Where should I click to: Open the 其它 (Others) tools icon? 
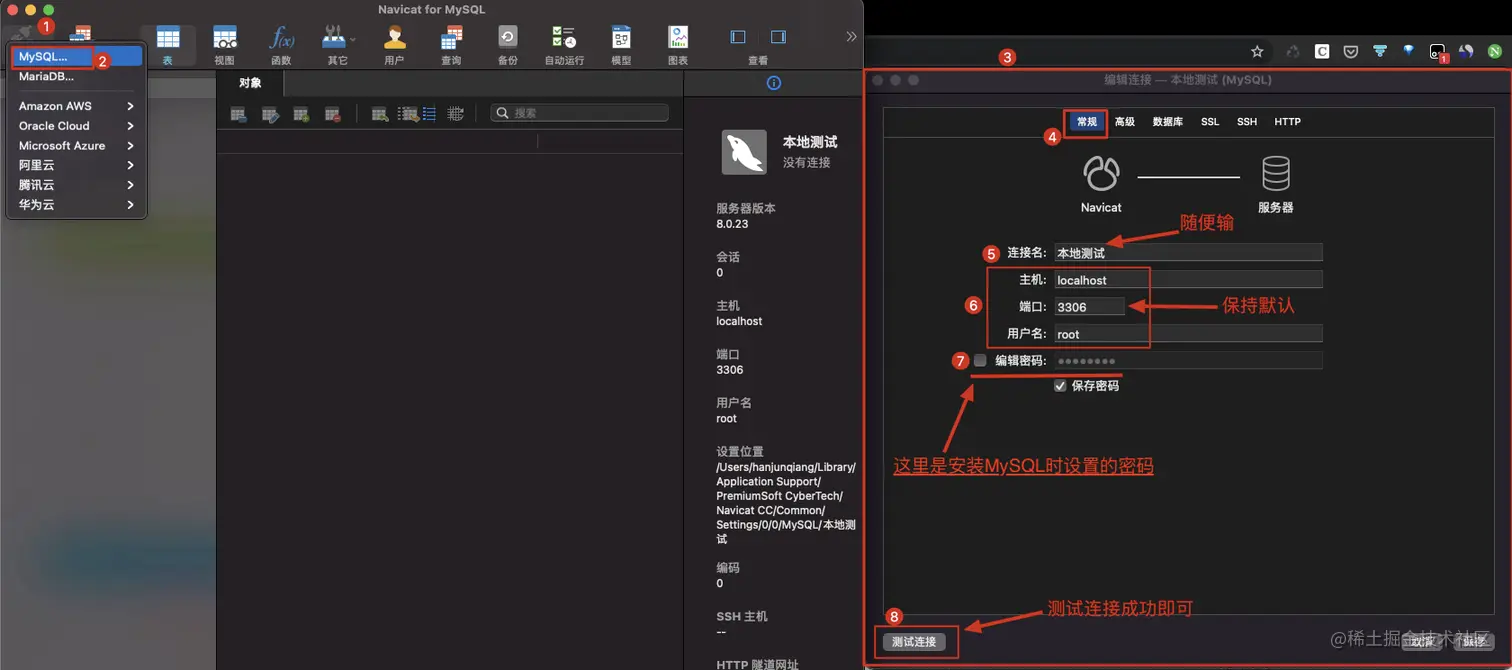click(334, 45)
